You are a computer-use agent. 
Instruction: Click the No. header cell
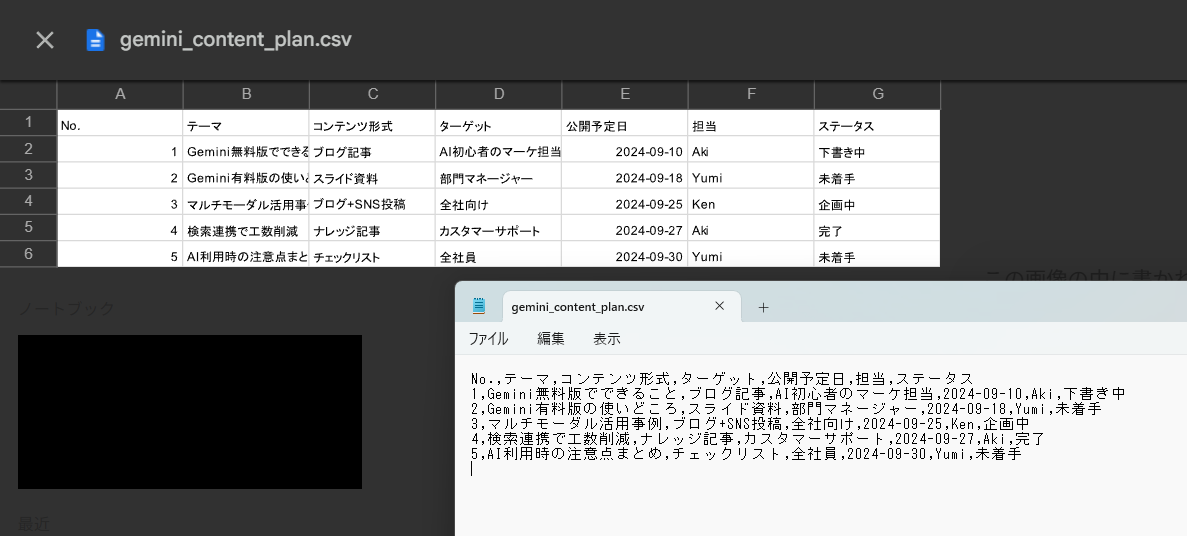coord(120,123)
